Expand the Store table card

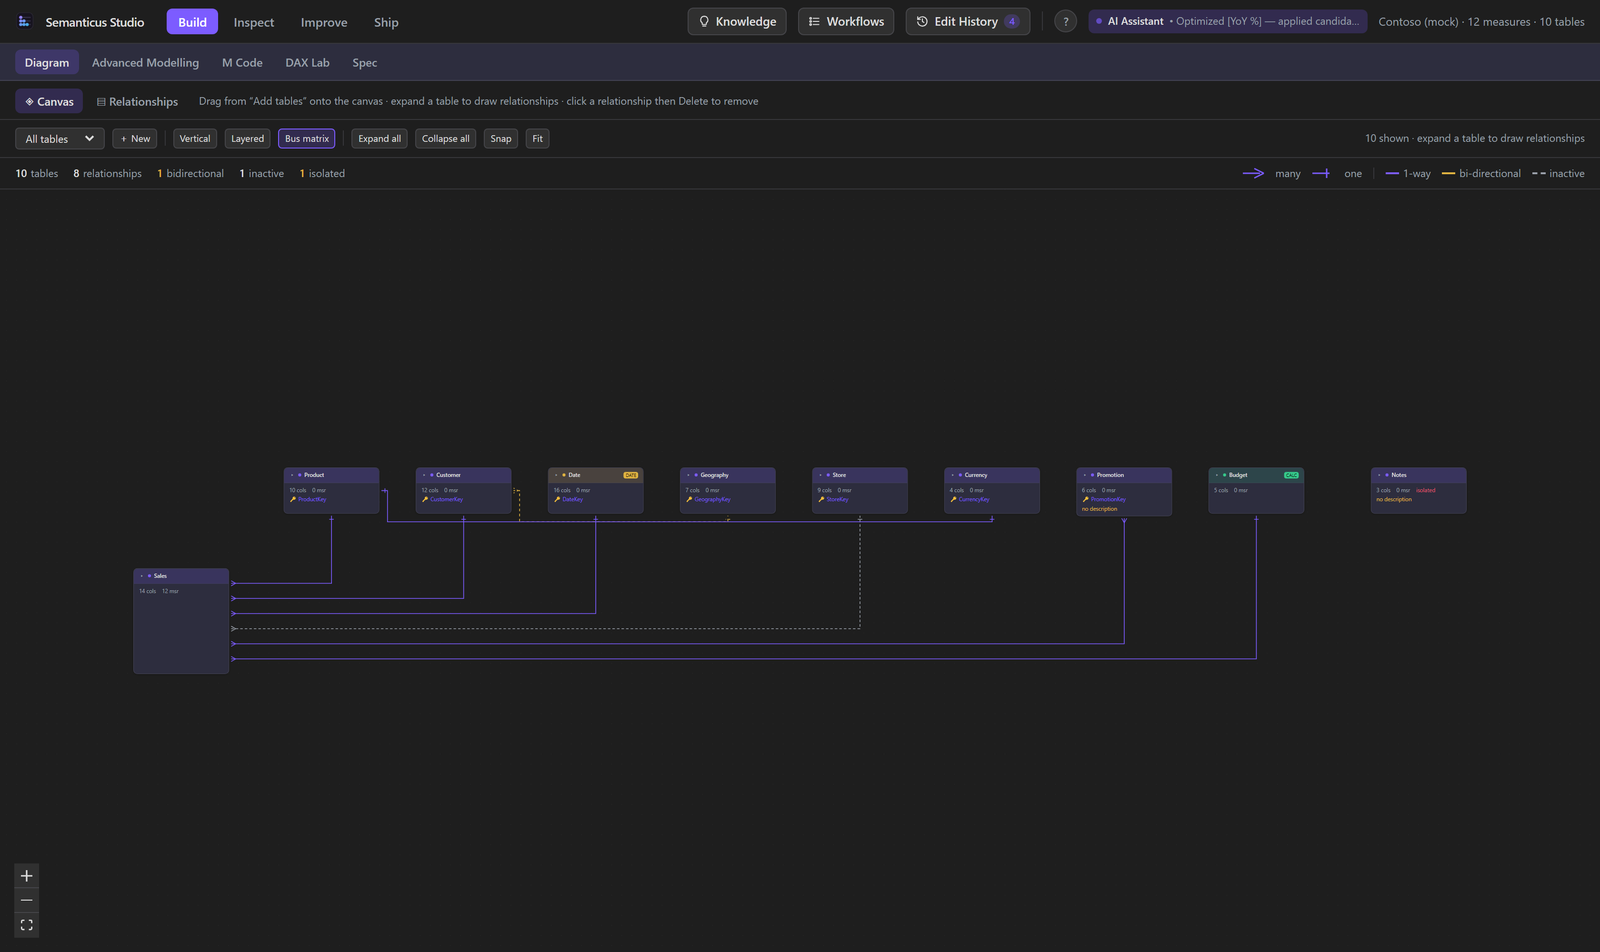819,475
